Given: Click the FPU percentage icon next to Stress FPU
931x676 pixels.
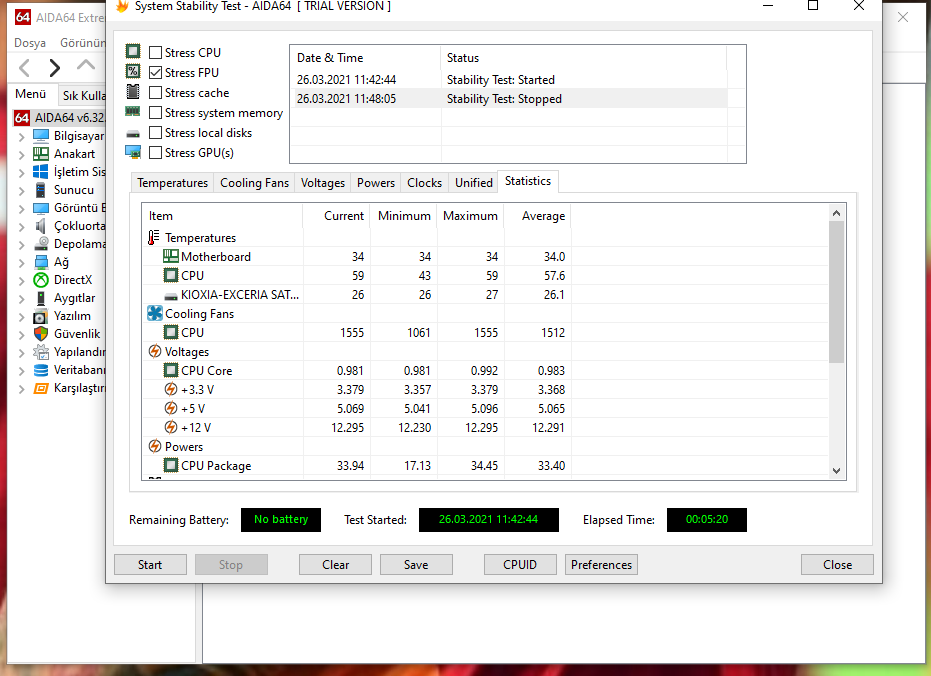Looking at the screenshot, I should coord(133,72).
